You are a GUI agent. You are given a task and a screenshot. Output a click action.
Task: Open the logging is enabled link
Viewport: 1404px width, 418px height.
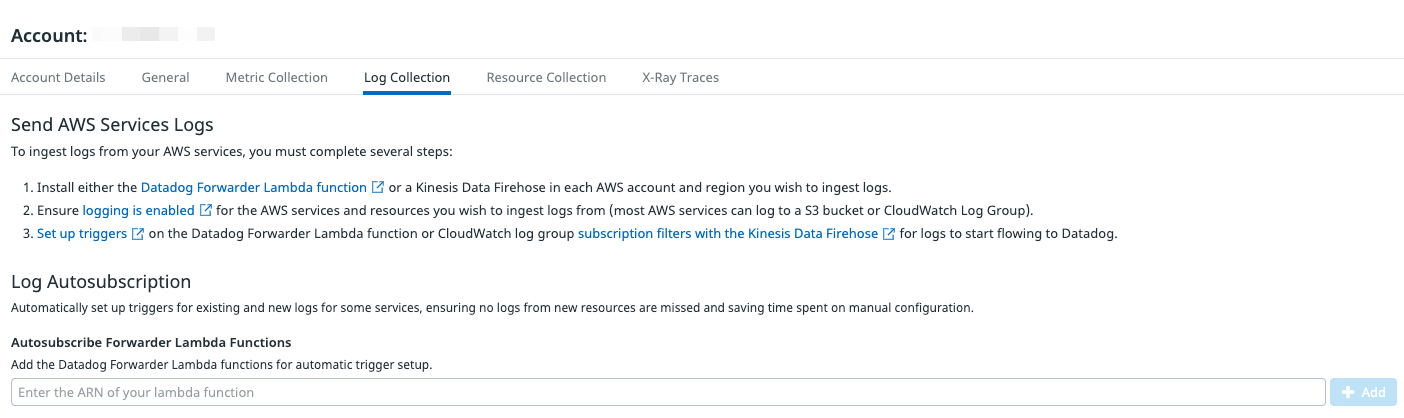(x=139, y=210)
